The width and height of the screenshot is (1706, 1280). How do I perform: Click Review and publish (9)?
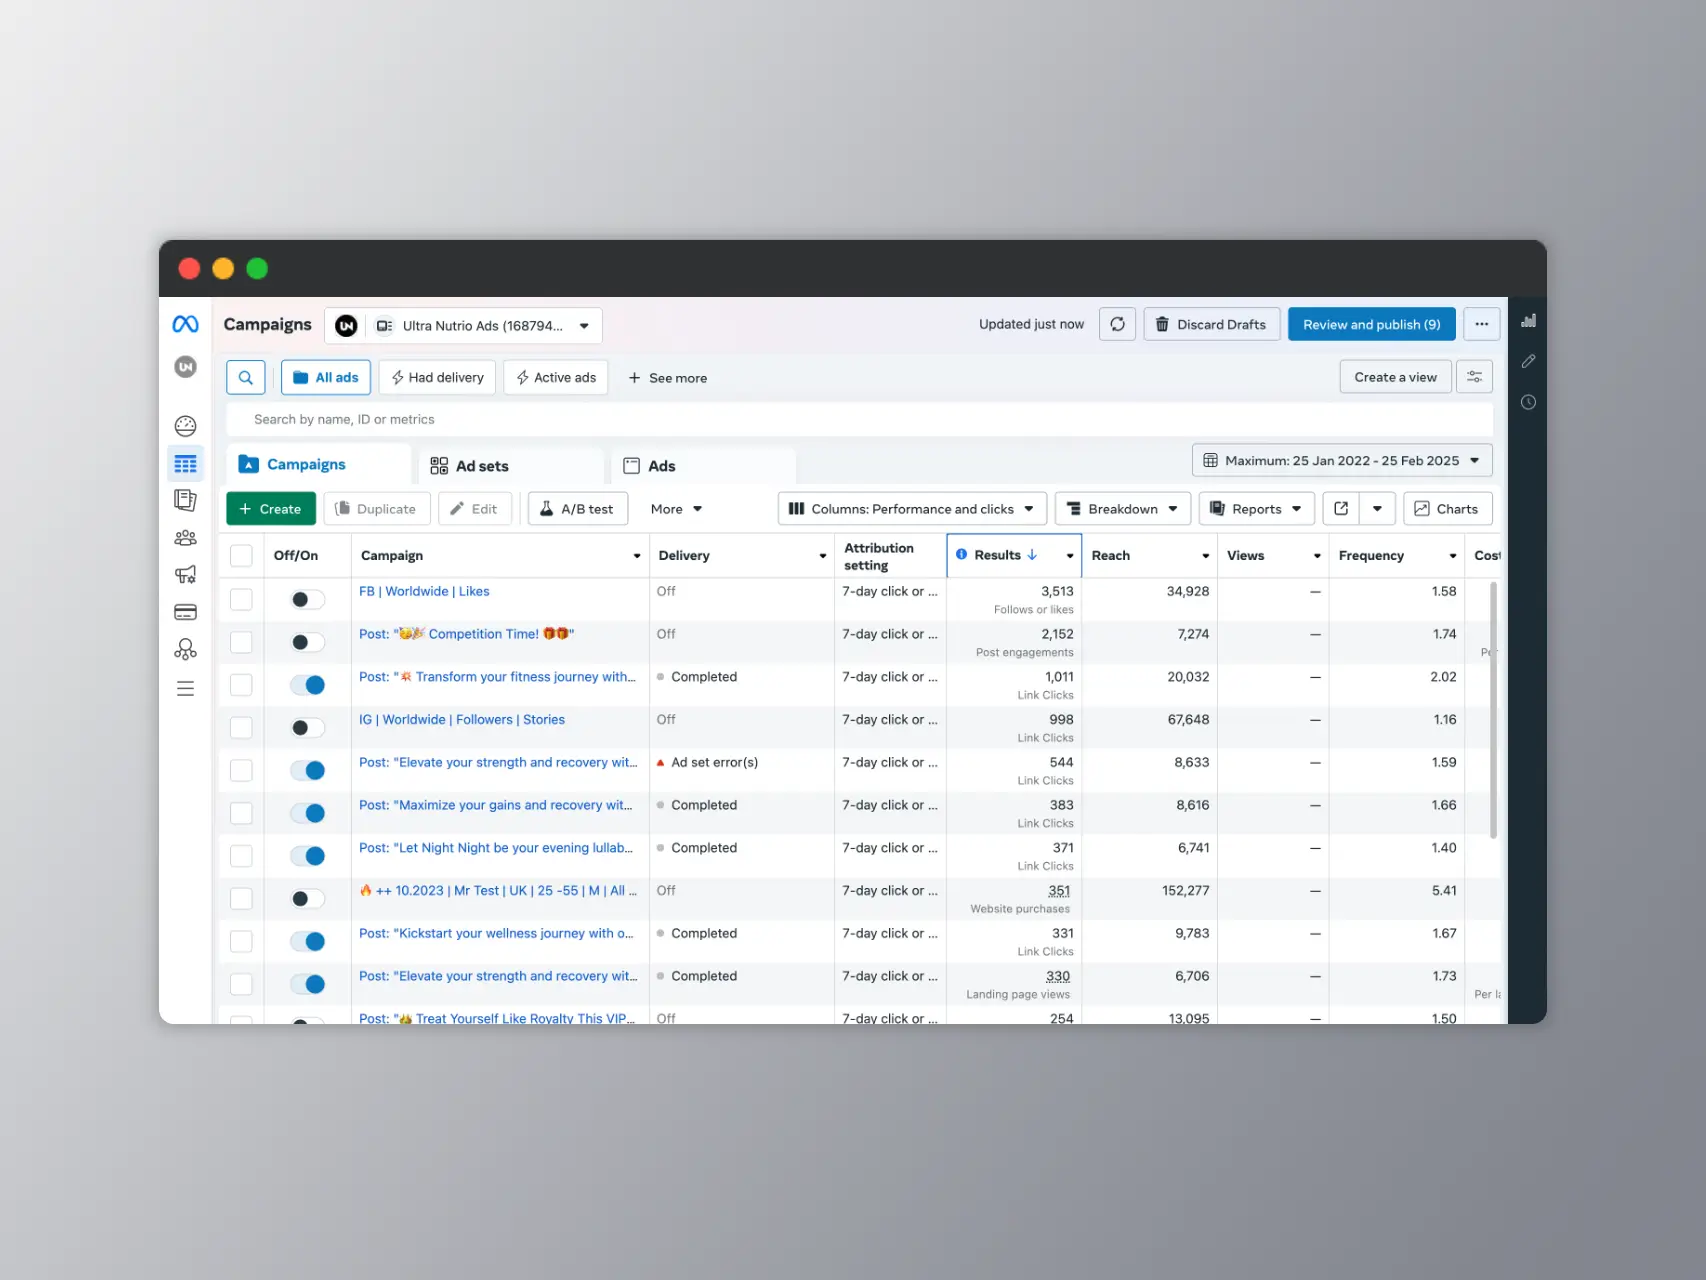coord(1371,324)
